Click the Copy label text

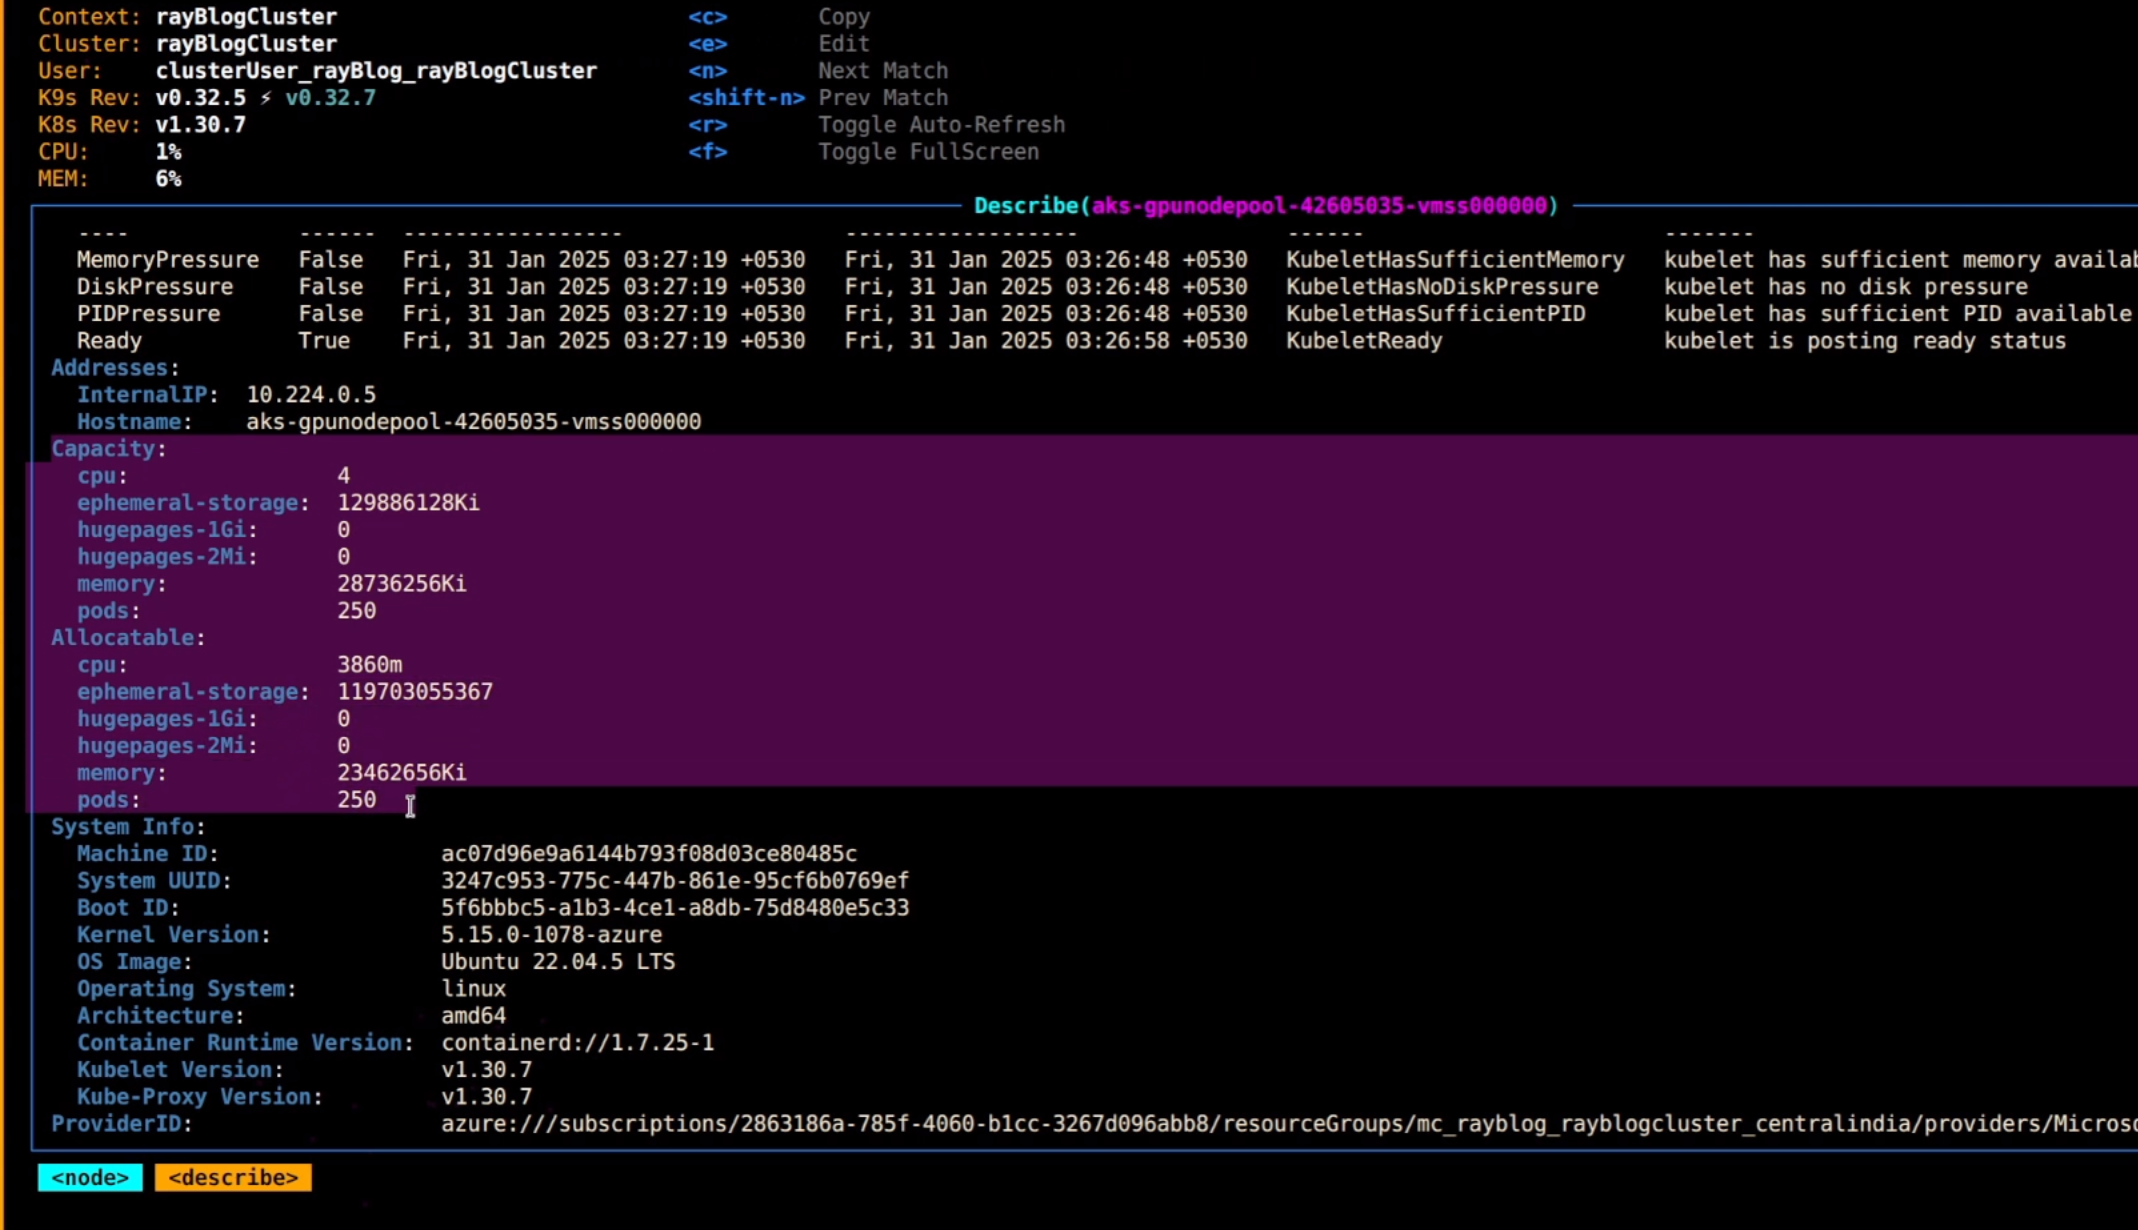tap(844, 17)
